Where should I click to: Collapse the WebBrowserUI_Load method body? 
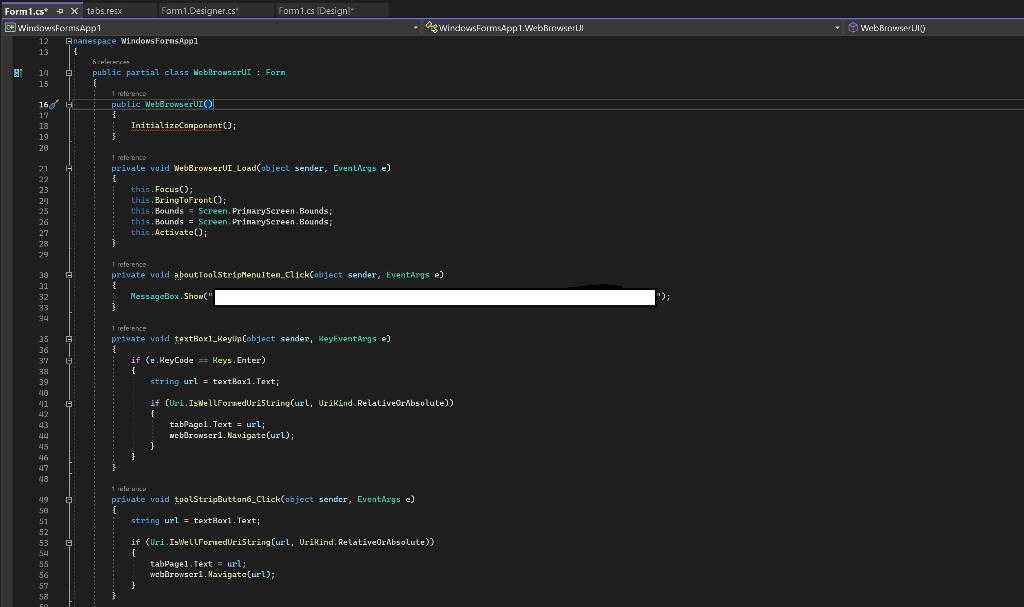pyautogui.click(x=68, y=168)
